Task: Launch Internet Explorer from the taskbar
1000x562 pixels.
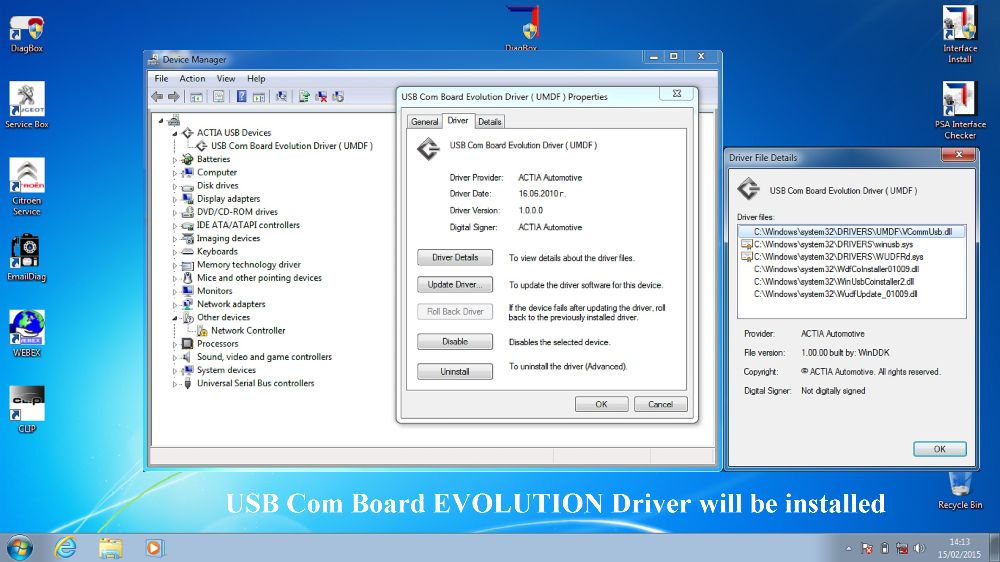Action: (x=65, y=548)
